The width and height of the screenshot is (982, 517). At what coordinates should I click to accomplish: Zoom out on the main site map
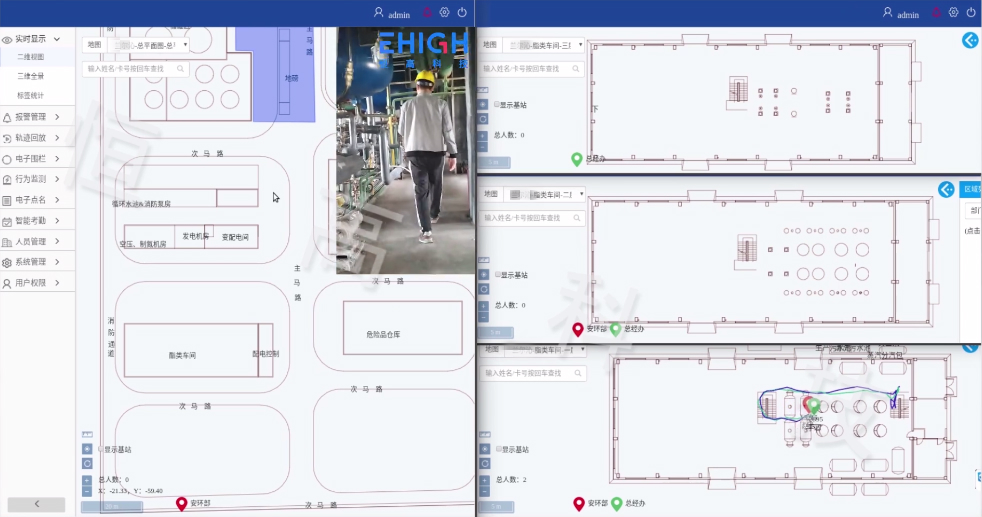[x=87, y=491]
